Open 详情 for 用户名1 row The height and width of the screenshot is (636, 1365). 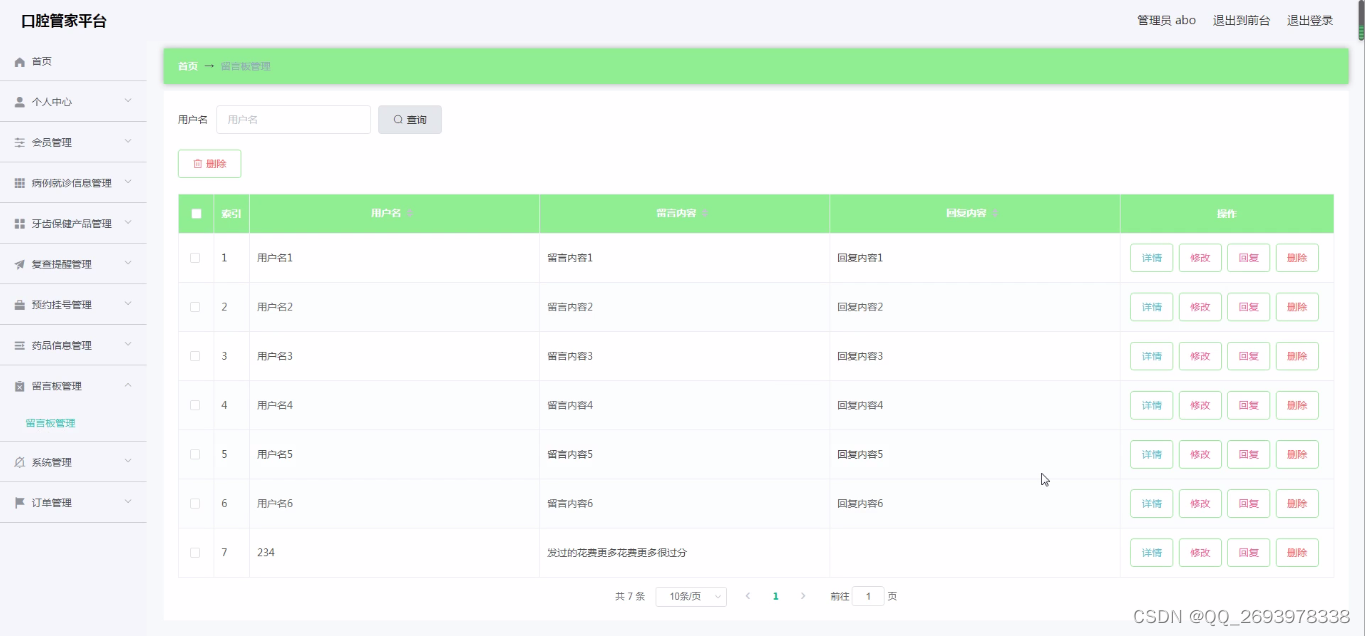click(1151, 258)
